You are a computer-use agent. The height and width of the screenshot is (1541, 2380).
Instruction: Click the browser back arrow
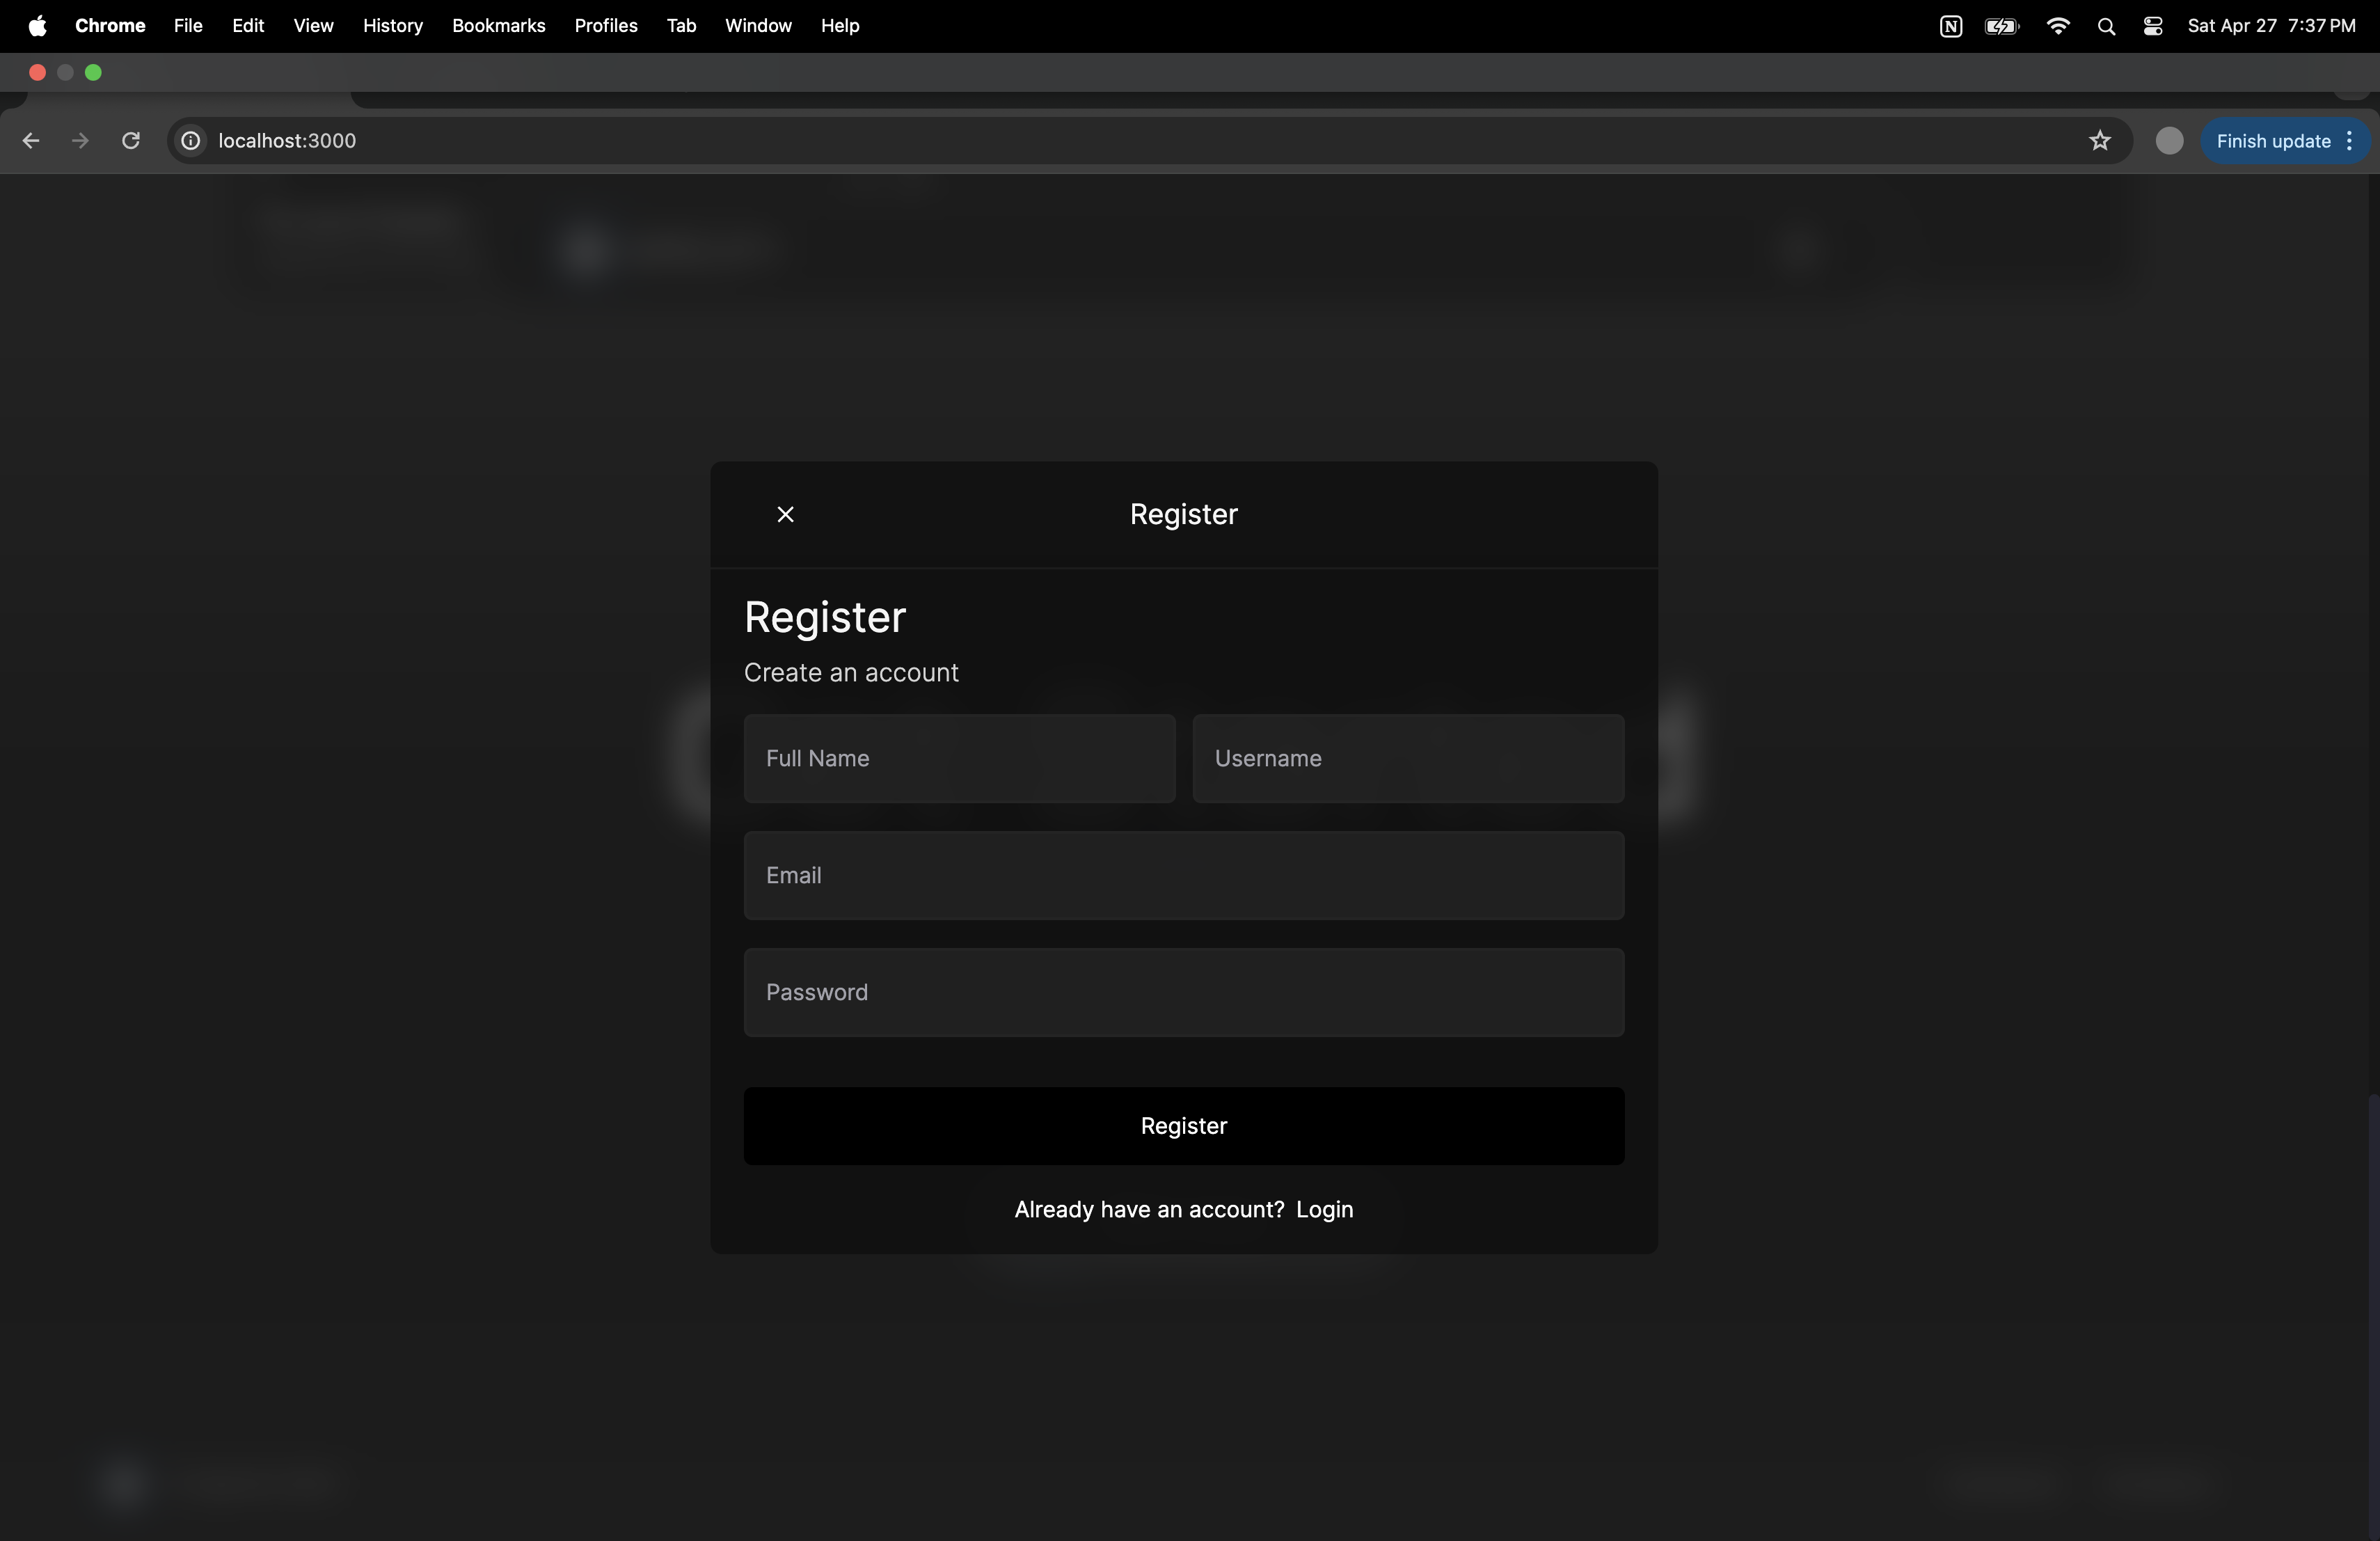click(31, 141)
